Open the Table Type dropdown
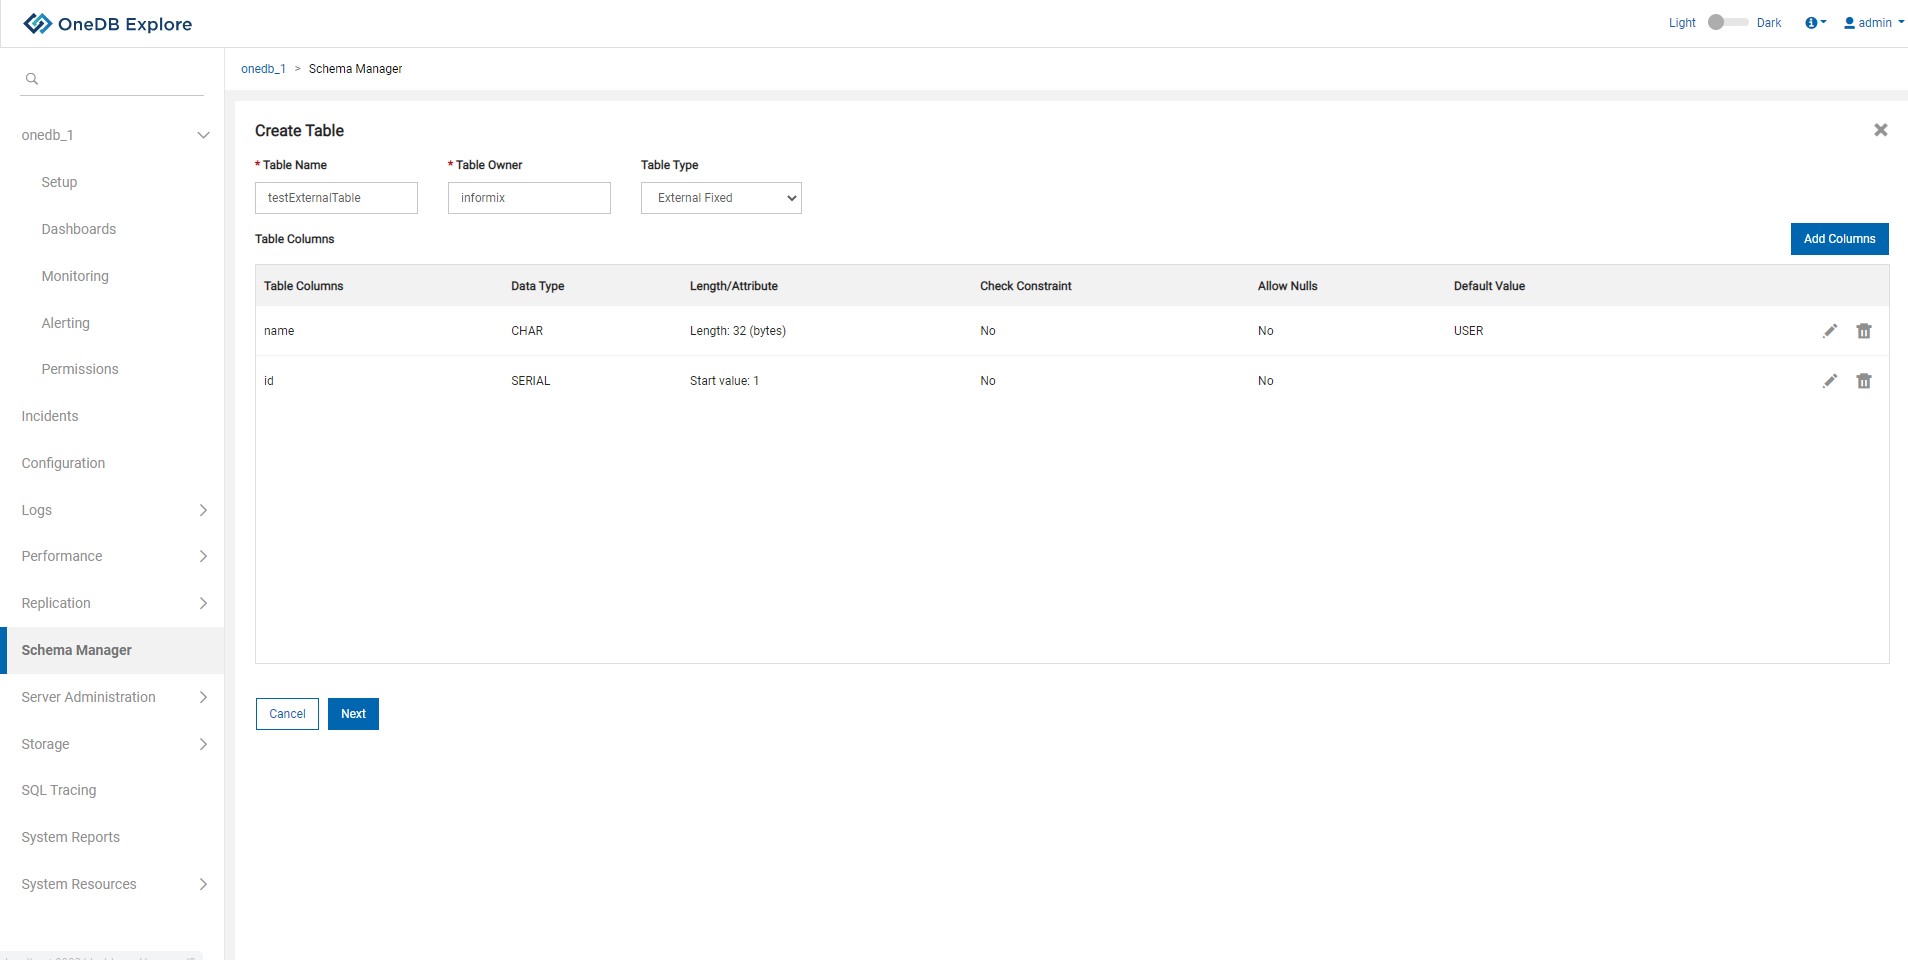 pos(721,198)
